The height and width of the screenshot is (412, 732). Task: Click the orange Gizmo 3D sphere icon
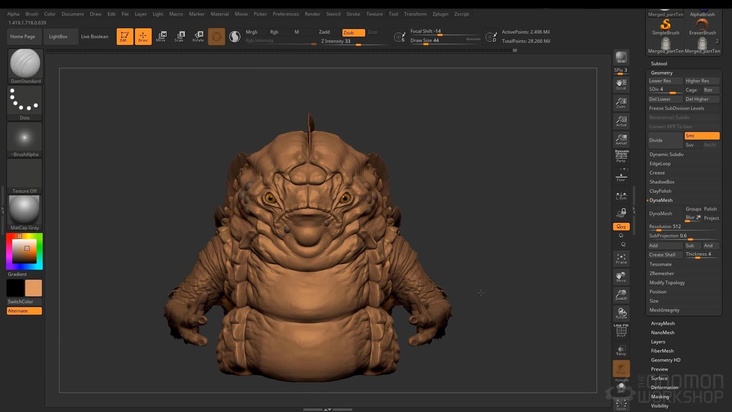click(x=217, y=36)
